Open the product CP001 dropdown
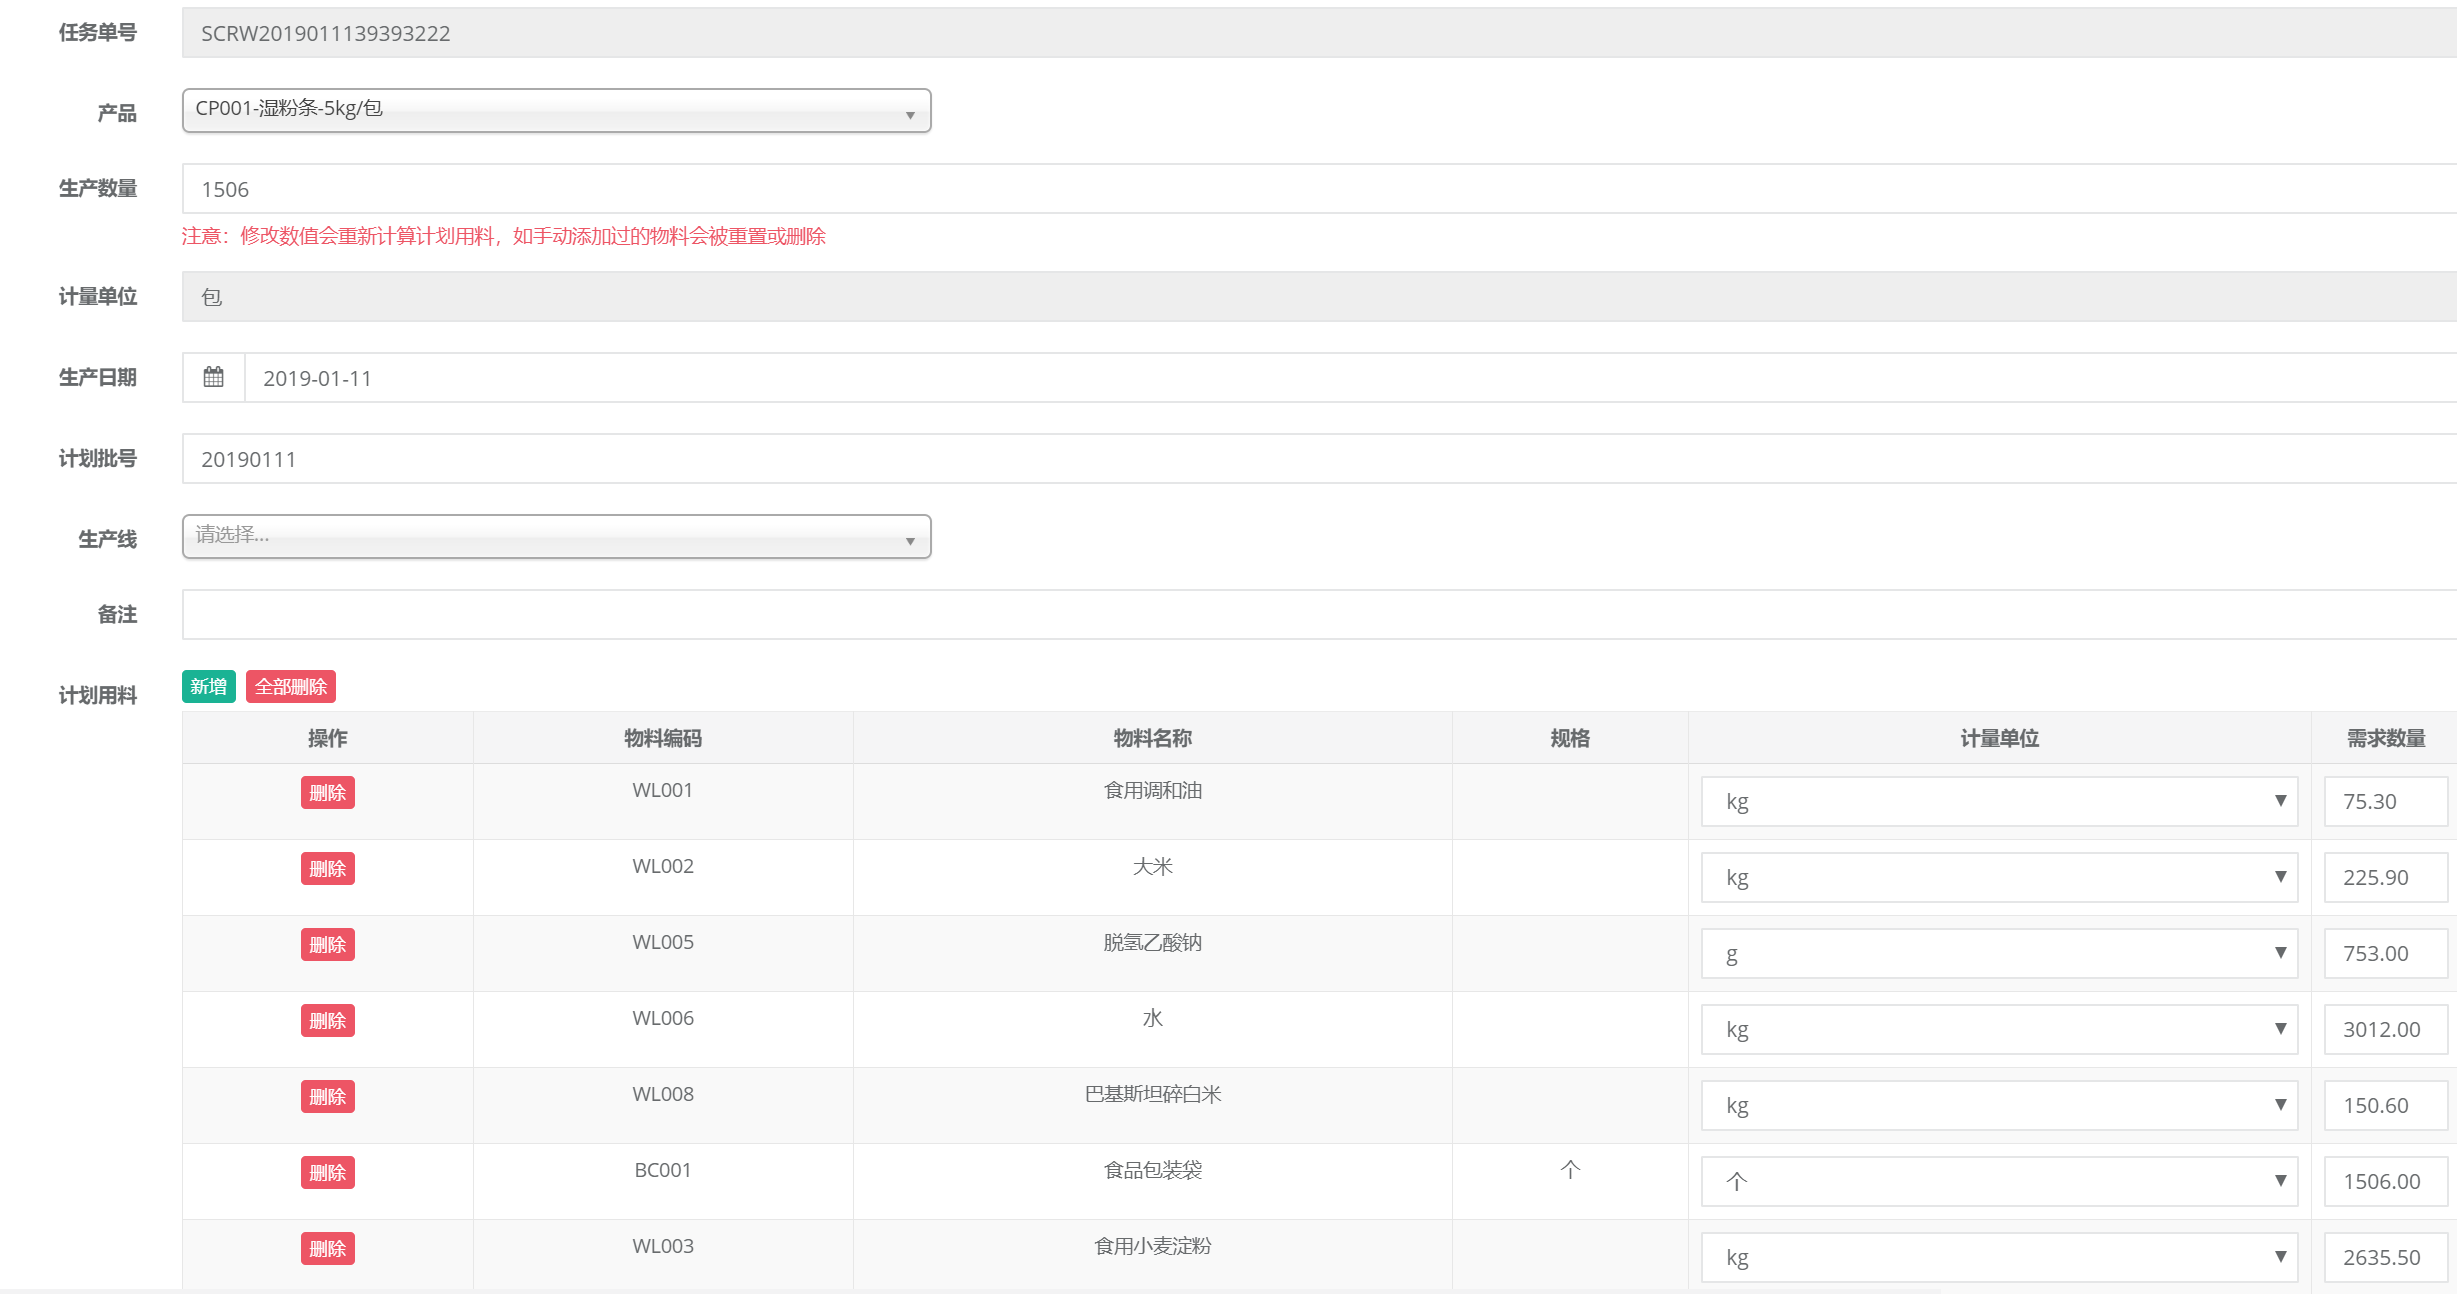2457x1294 pixels. [556, 110]
